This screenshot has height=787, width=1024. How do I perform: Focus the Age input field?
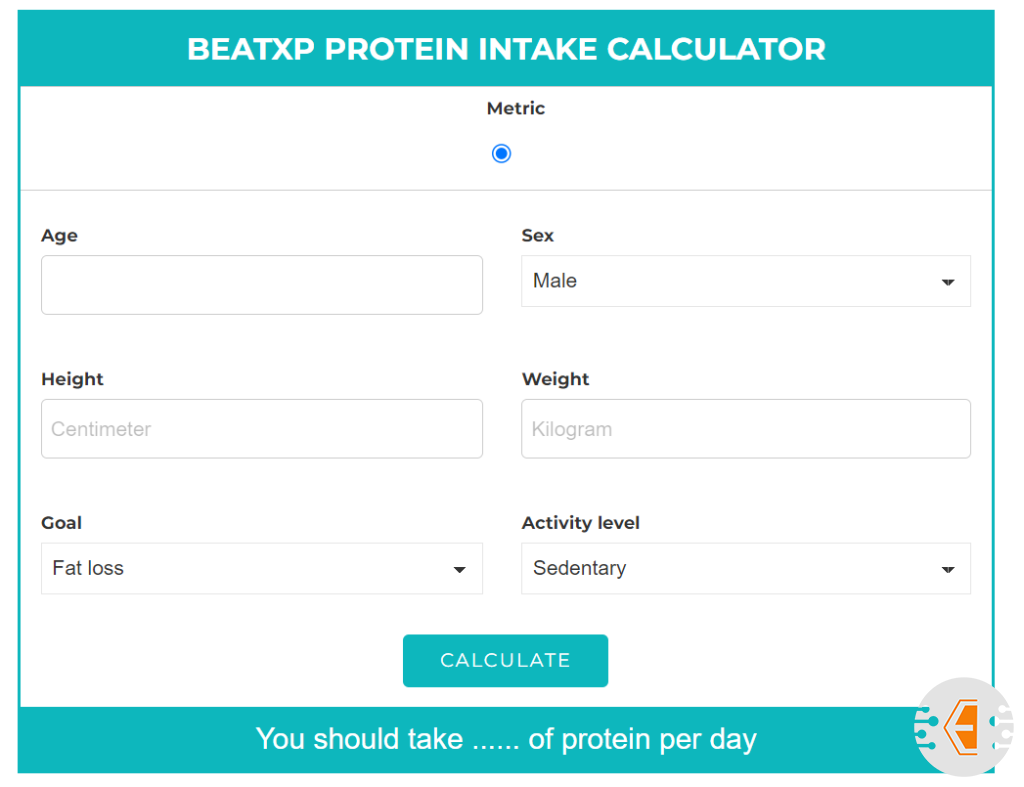click(x=262, y=285)
